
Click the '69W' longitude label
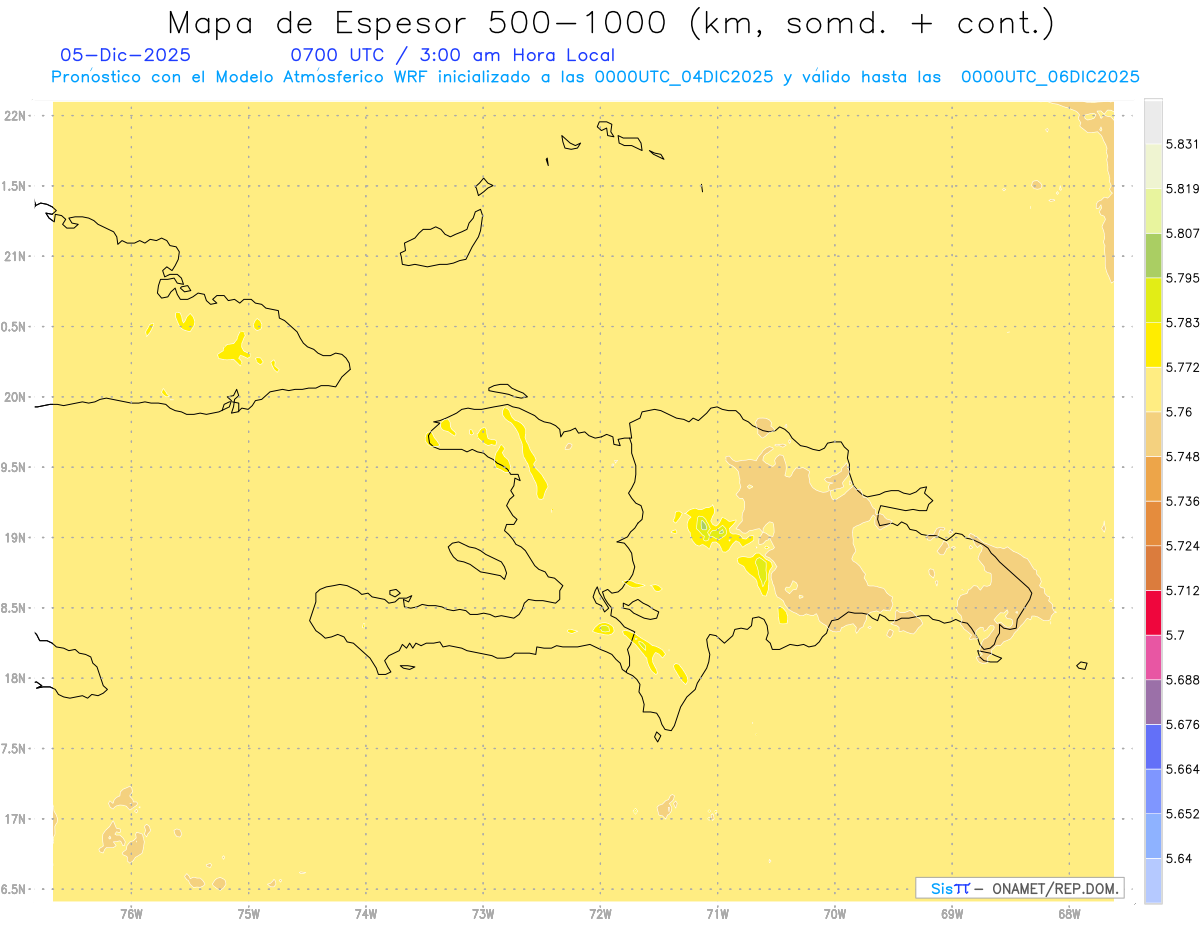pos(952,913)
